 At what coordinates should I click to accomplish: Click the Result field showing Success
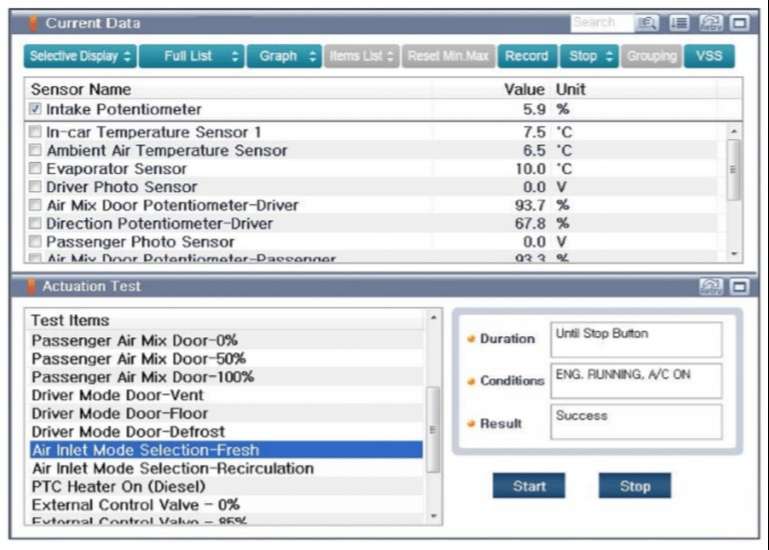pyautogui.click(x=636, y=422)
